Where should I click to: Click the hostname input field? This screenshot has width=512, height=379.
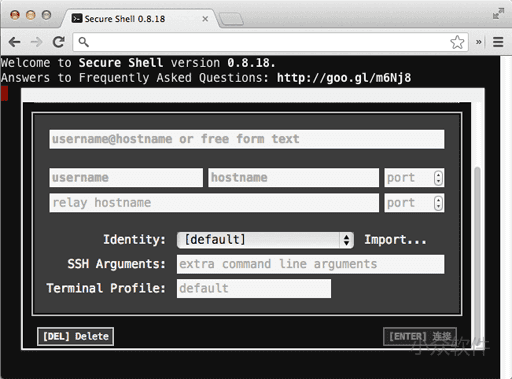pos(293,177)
